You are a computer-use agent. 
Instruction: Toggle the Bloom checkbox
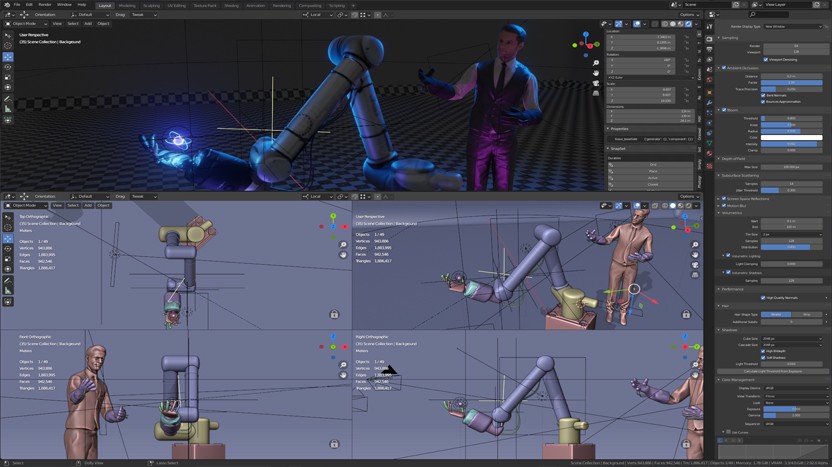723,110
